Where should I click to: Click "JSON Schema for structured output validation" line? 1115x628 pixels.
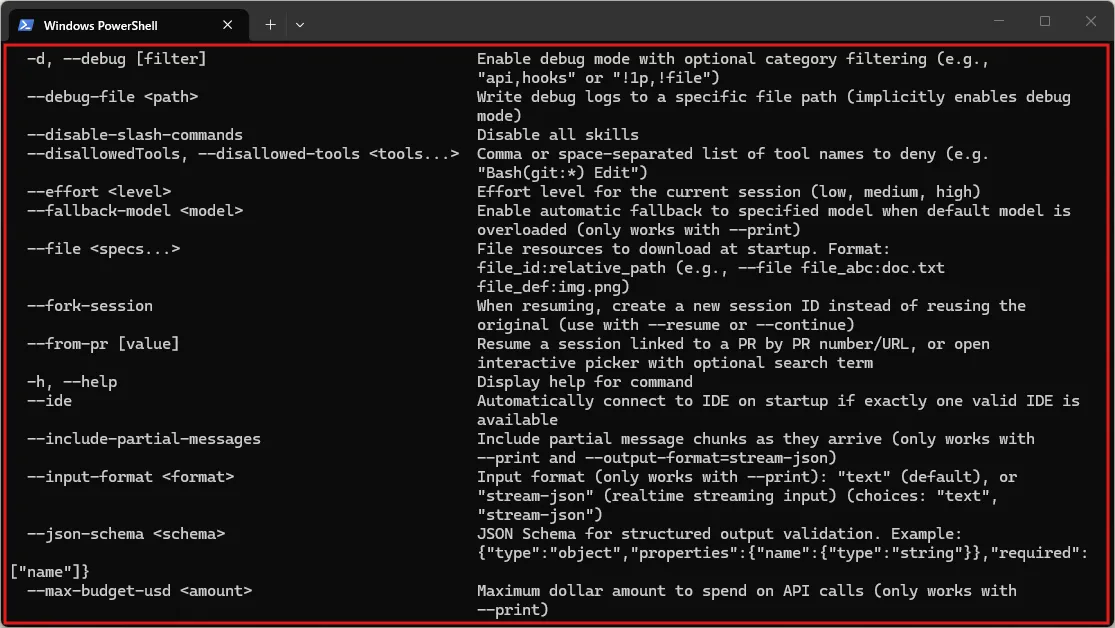tap(720, 534)
